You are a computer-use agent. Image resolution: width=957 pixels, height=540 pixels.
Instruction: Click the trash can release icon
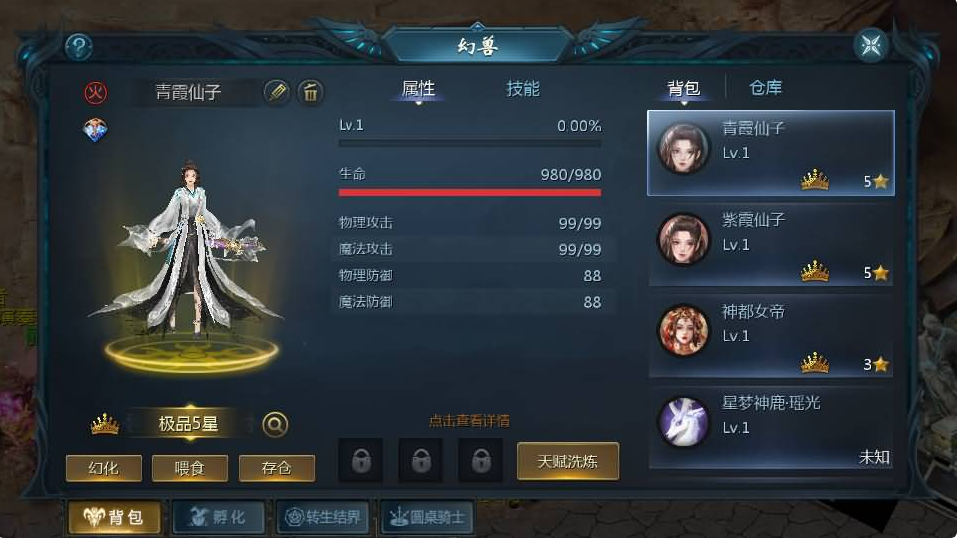pyautogui.click(x=311, y=92)
